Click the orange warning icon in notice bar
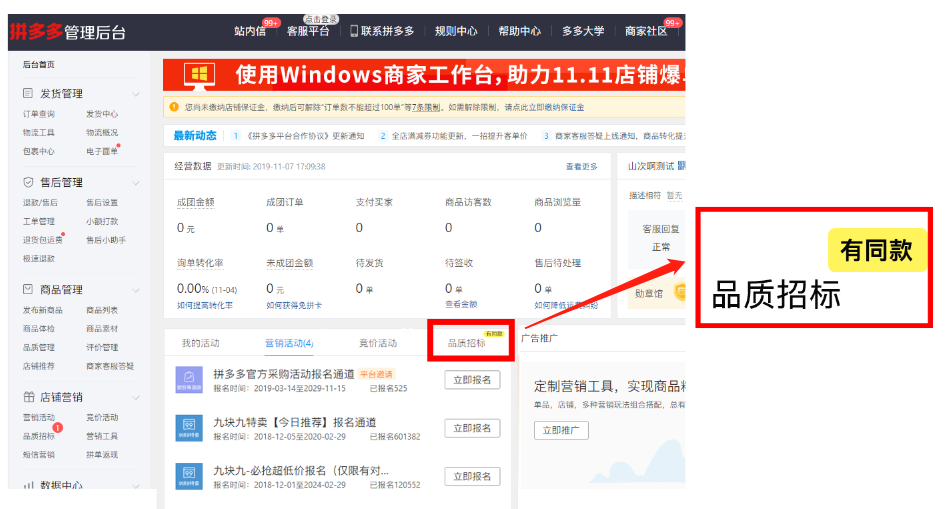Viewport: 950px width, 509px height. (174, 107)
